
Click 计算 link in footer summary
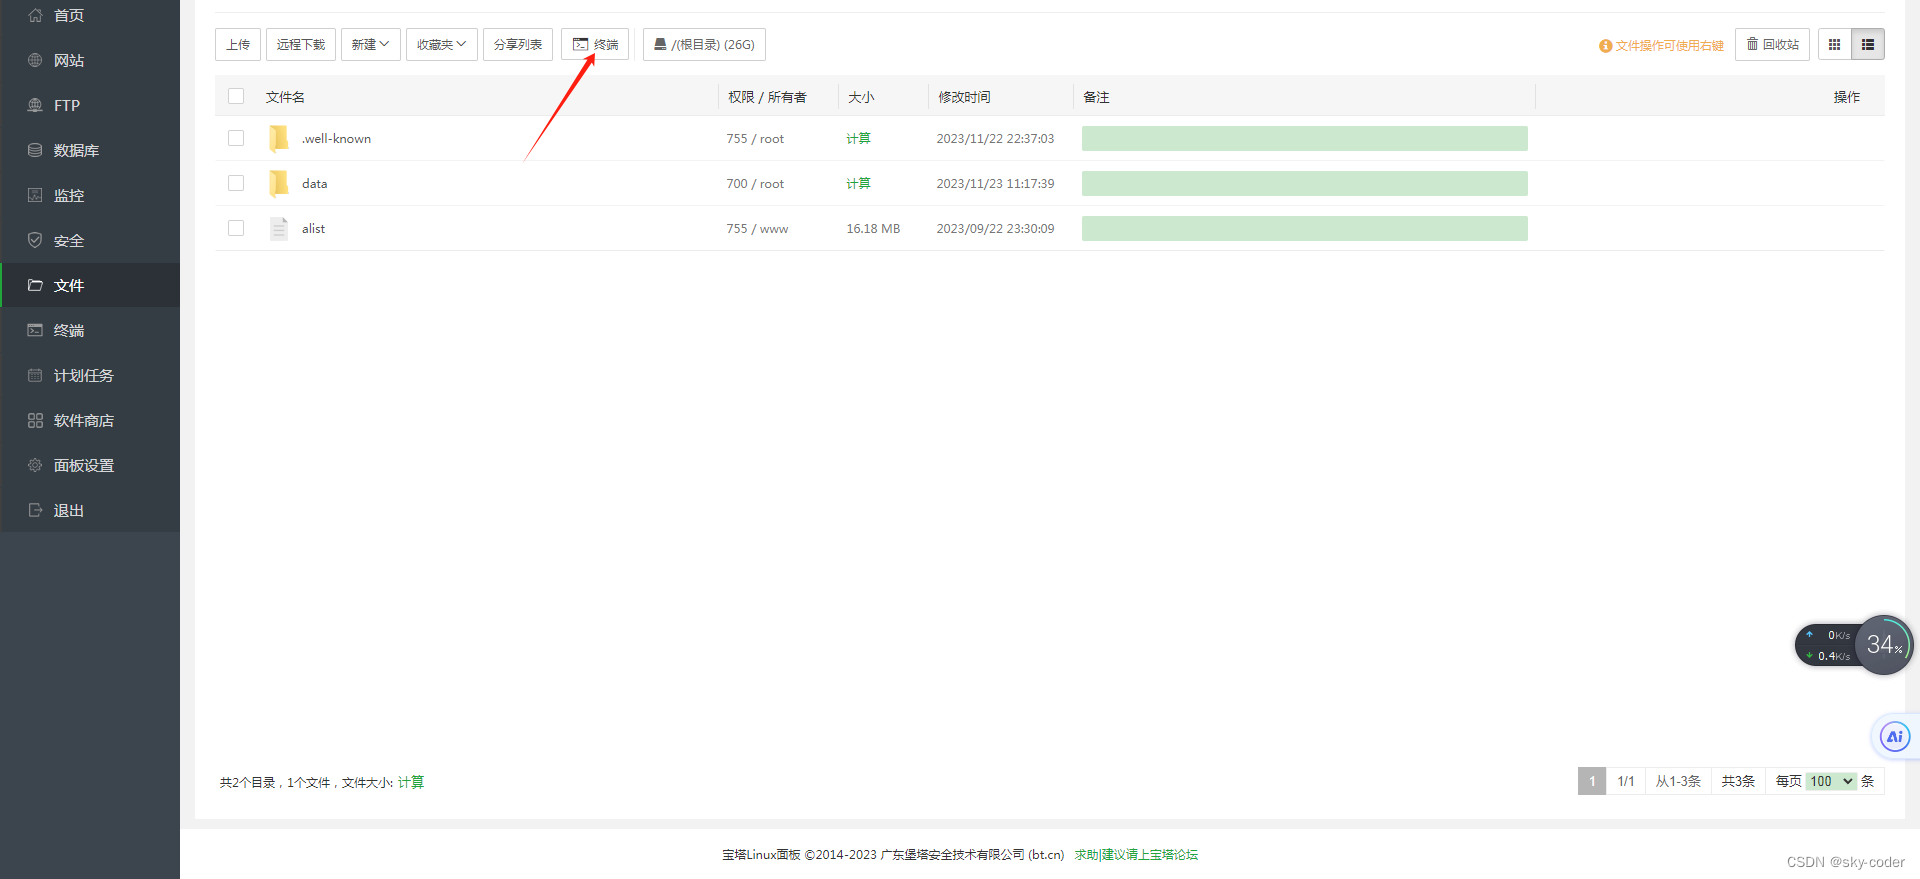(x=411, y=782)
